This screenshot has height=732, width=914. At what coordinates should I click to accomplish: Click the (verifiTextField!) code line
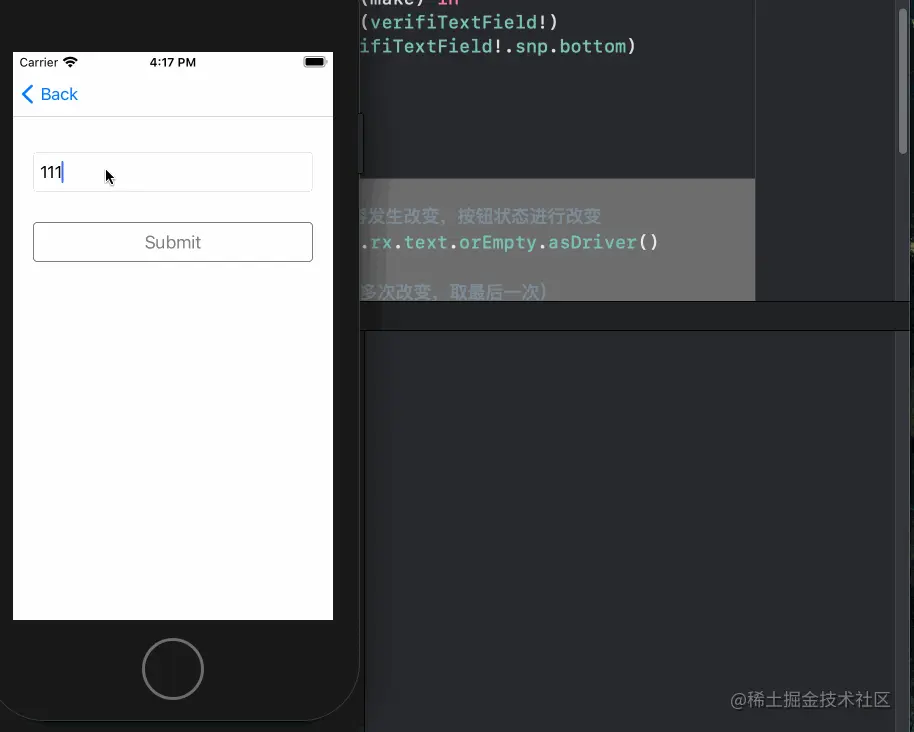[459, 22]
